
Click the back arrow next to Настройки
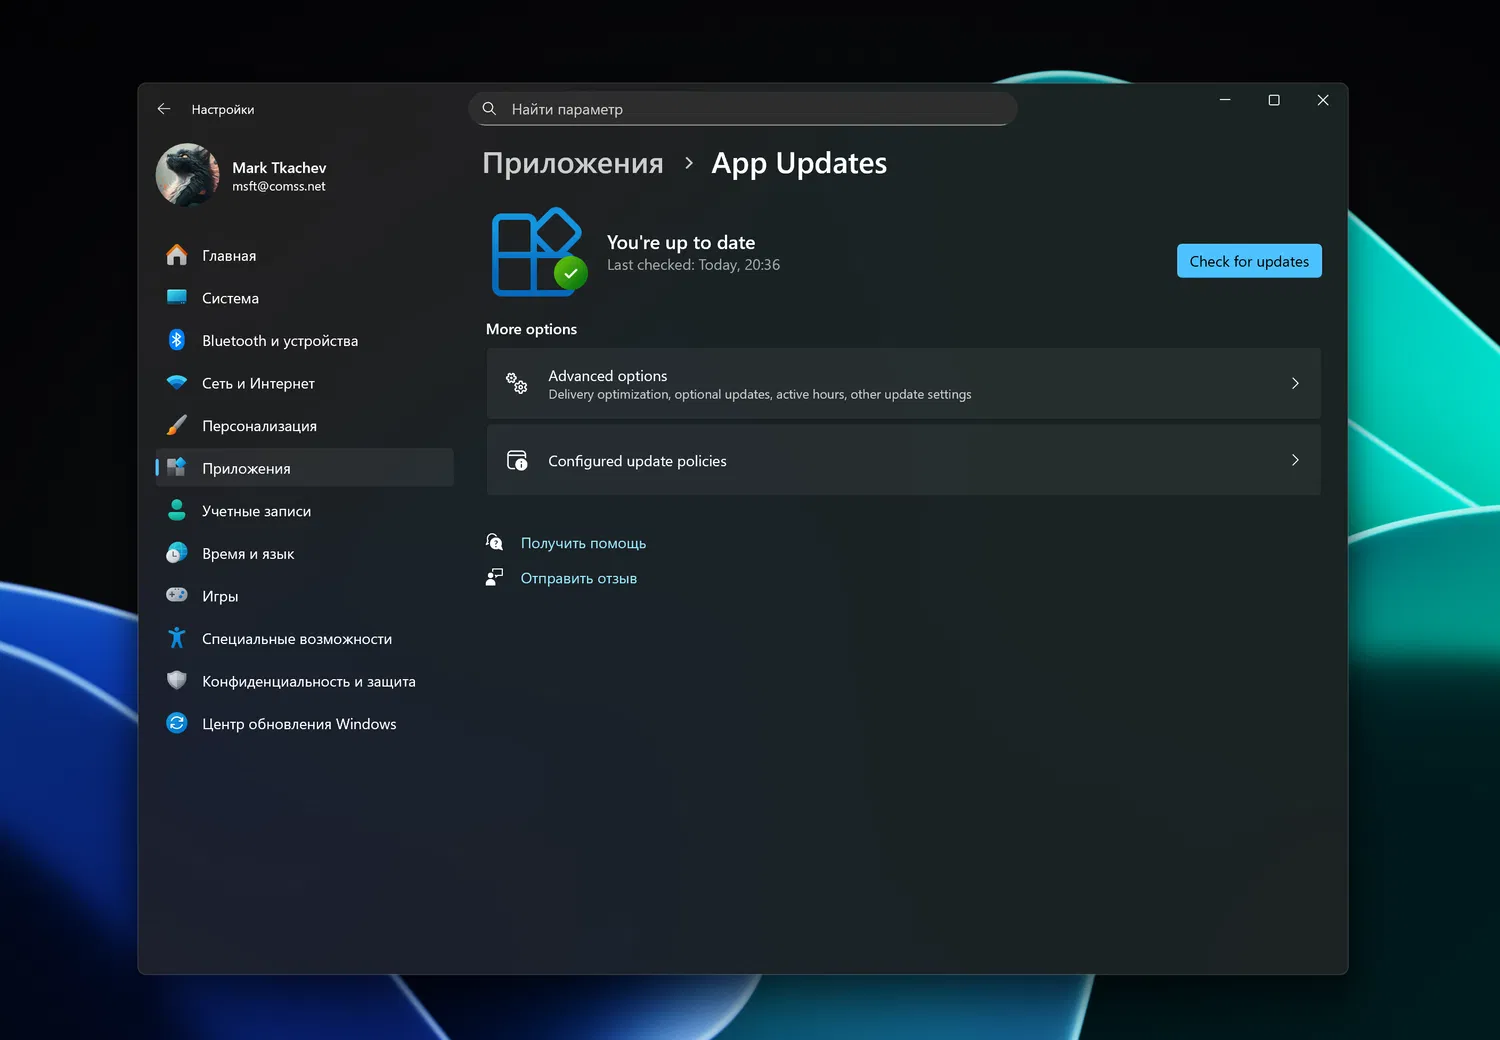point(164,109)
